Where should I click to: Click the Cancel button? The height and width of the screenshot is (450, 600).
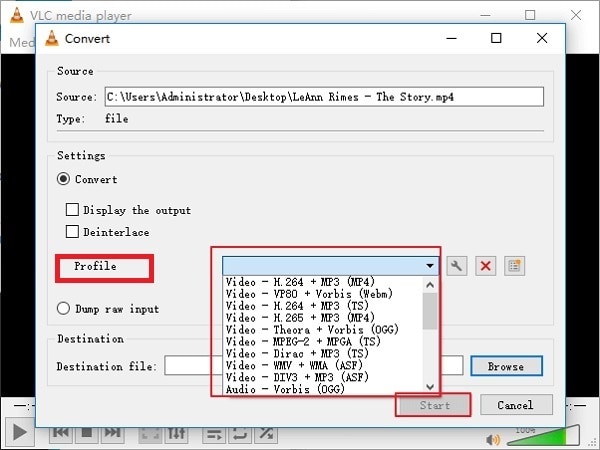coord(516,405)
